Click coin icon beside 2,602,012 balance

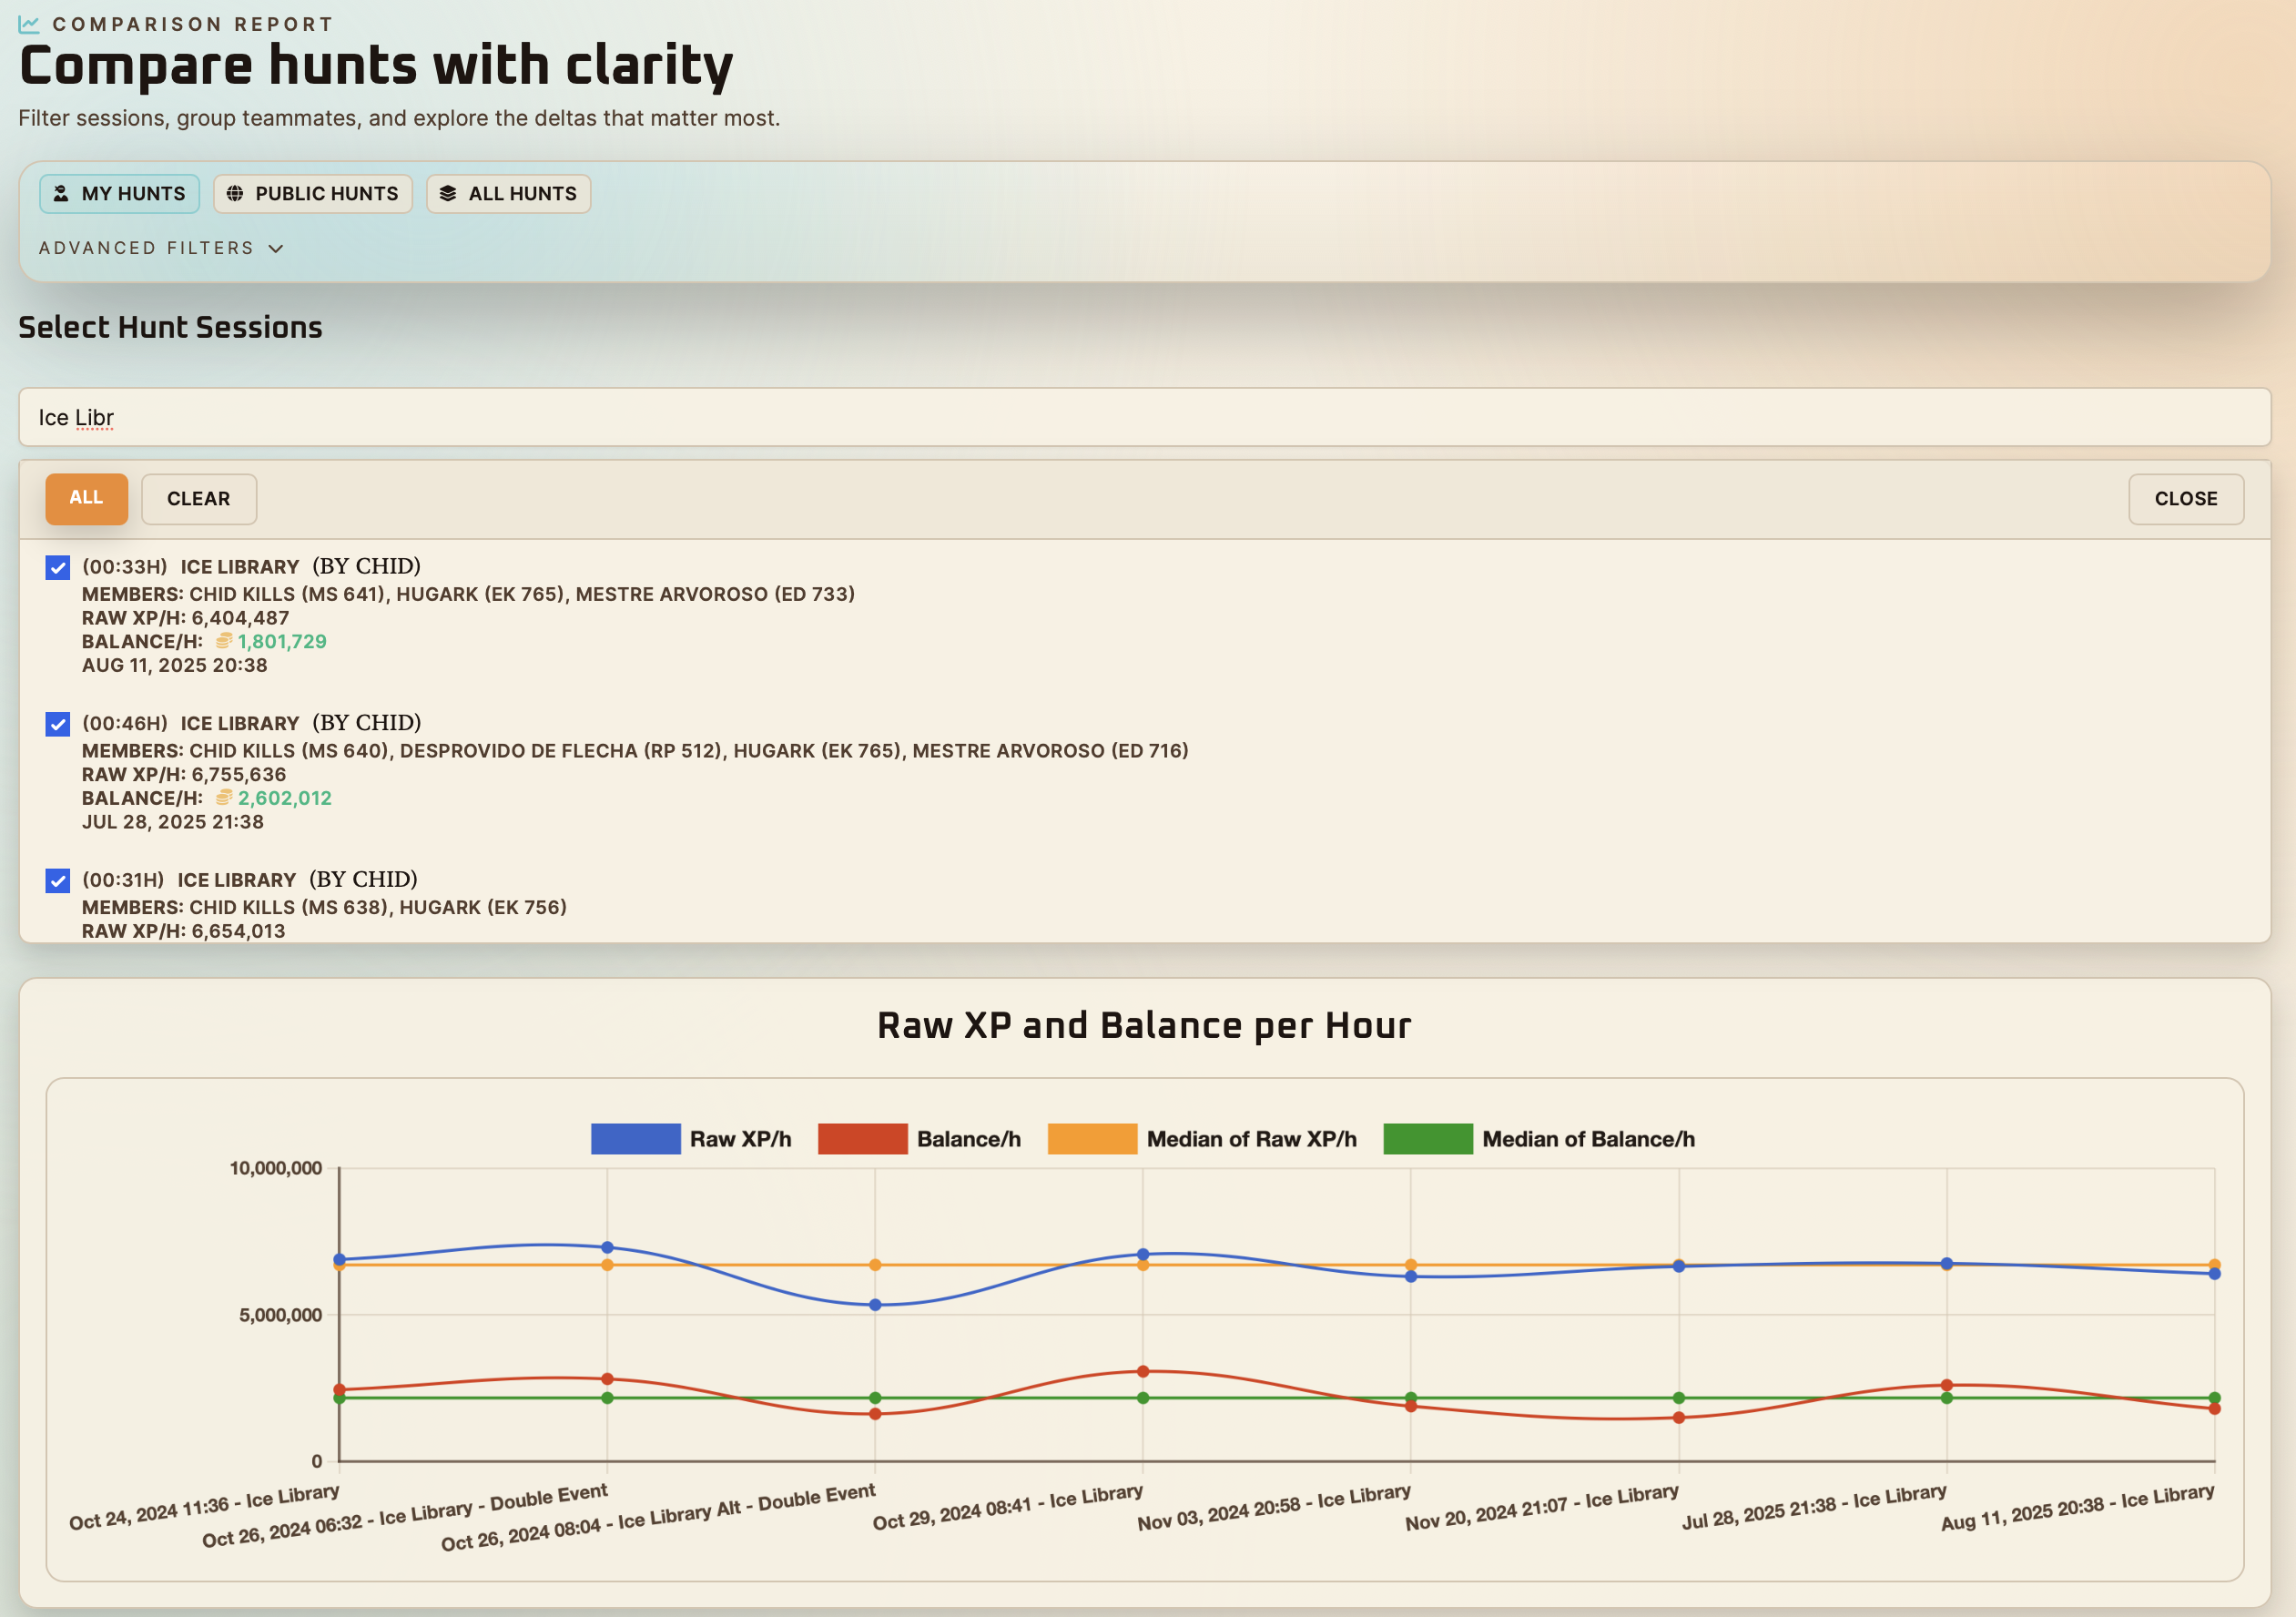(x=224, y=798)
